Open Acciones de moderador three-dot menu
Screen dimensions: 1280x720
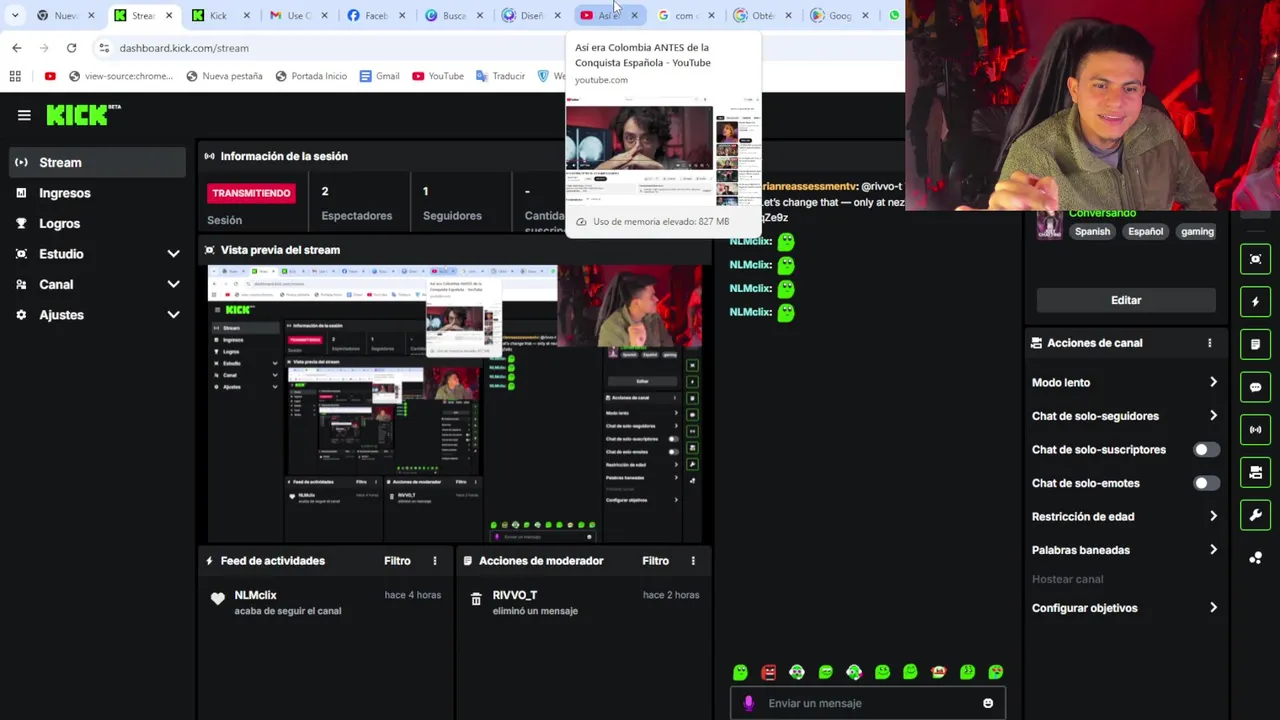coord(692,561)
